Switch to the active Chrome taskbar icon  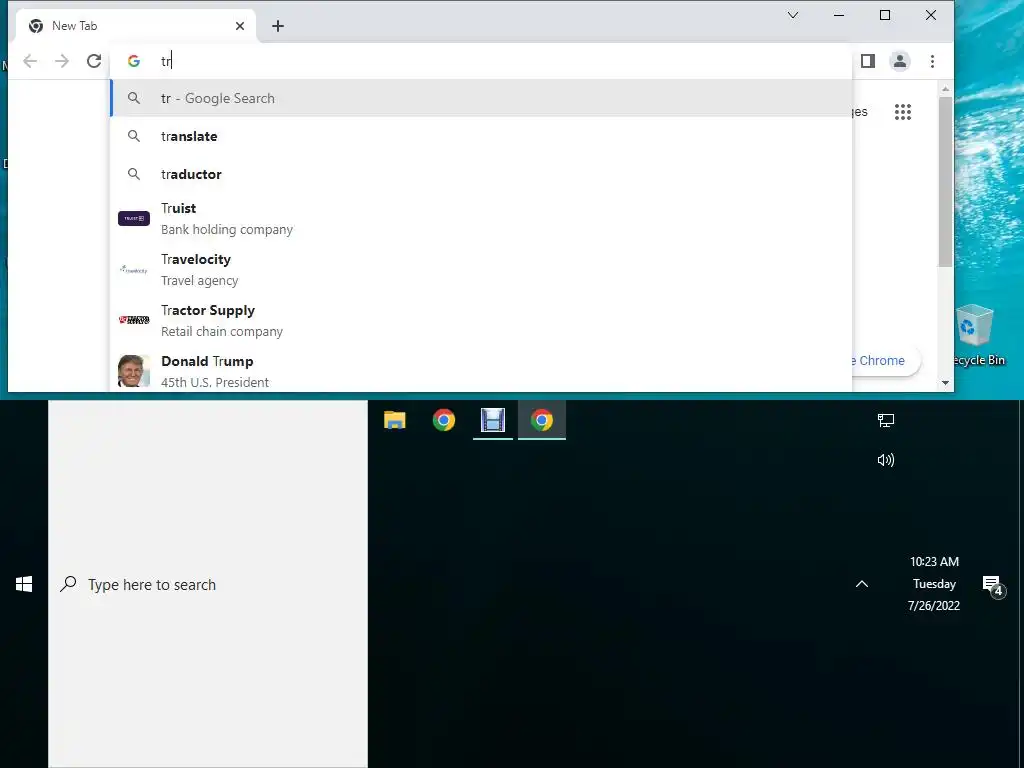(542, 420)
